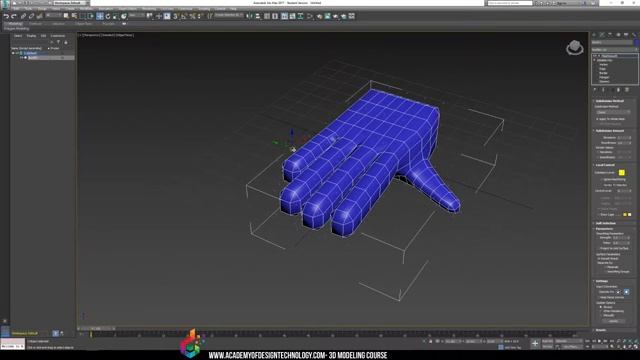Switch to Display command panel tab

(x=626, y=35)
